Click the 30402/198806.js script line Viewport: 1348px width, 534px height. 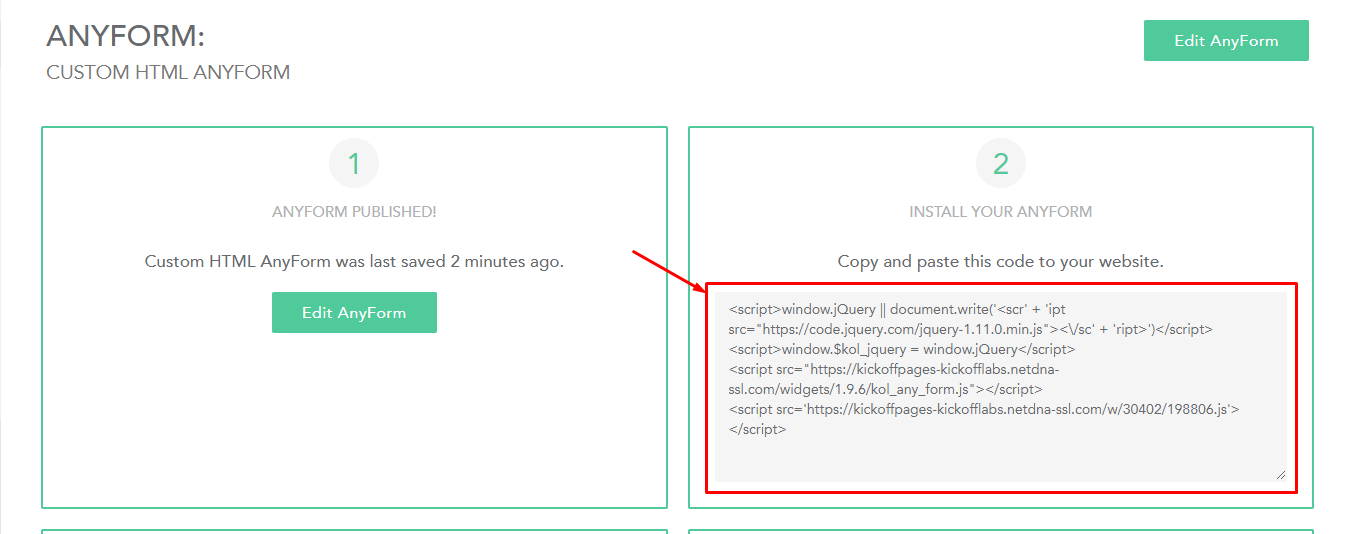click(985, 409)
